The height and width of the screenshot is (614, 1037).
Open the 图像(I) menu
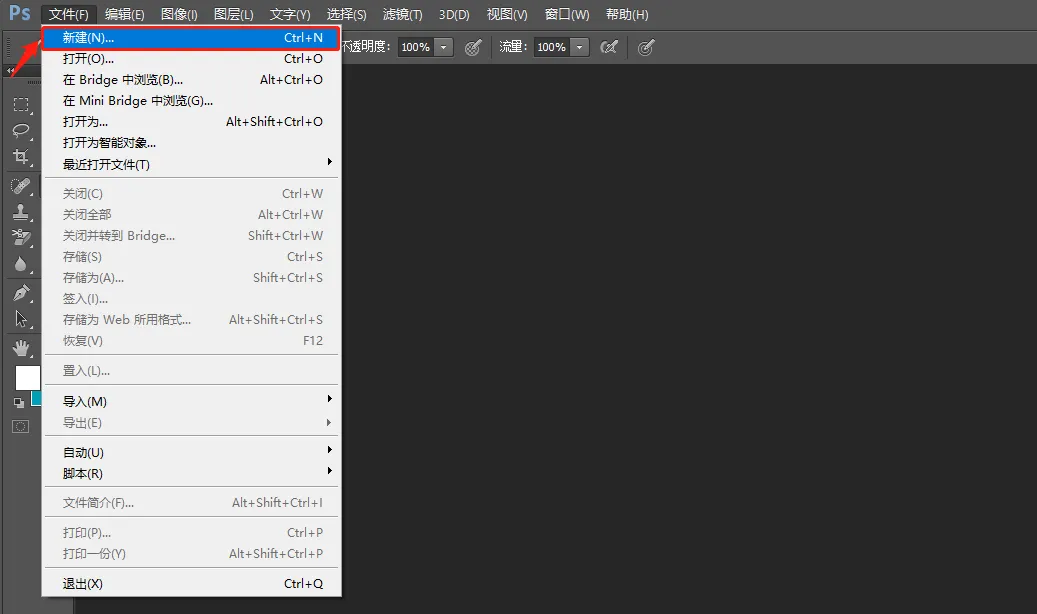[179, 15]
